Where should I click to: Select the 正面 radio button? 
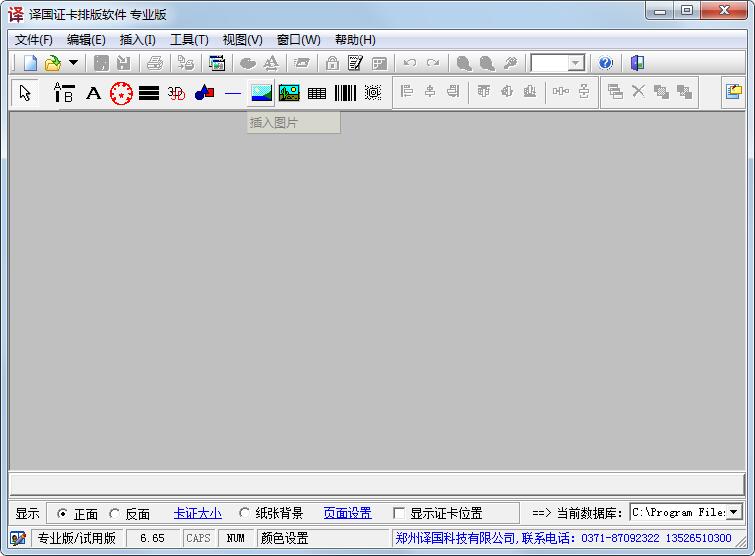(62, 514)
